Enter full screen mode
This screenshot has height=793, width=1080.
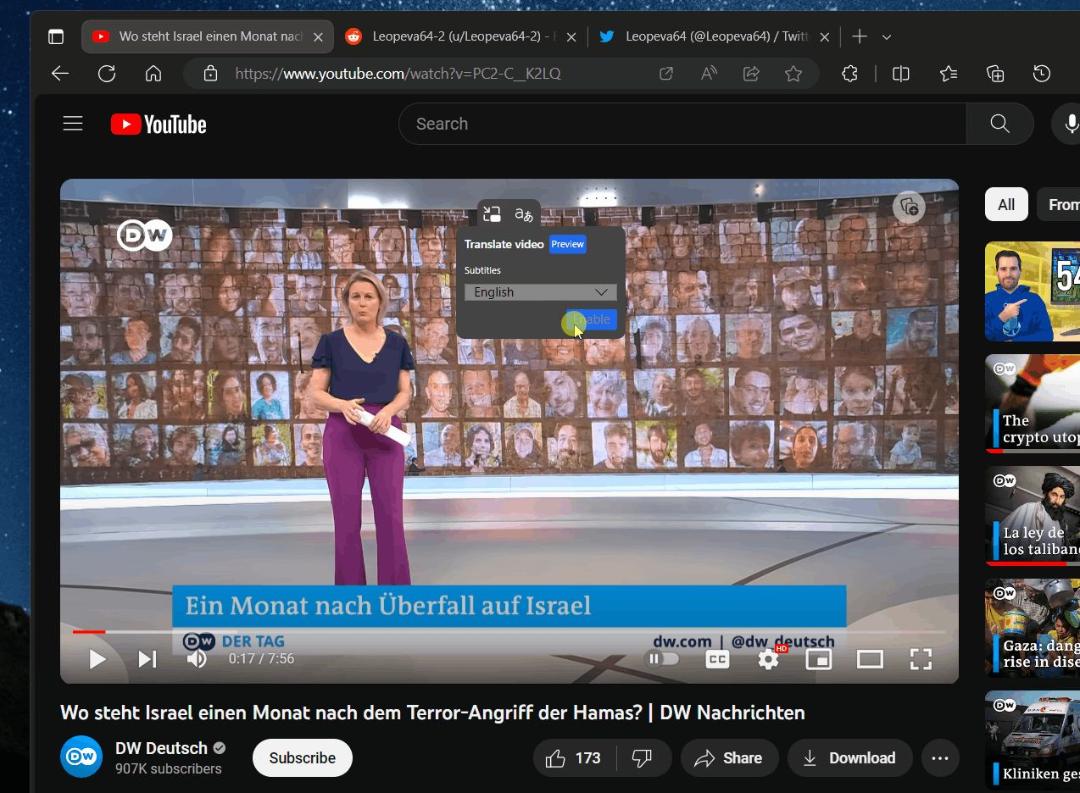[921, 659]
